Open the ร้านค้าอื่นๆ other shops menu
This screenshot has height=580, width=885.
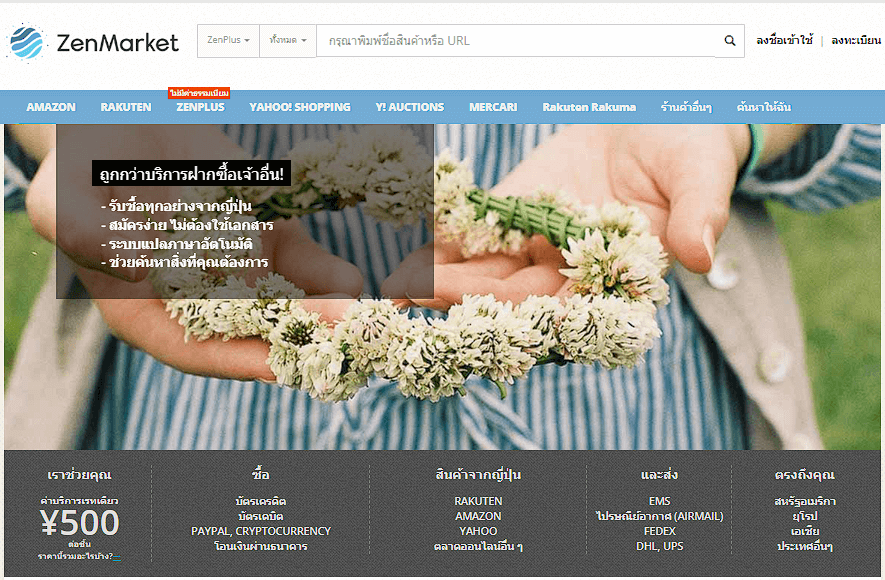pos(686,107)
